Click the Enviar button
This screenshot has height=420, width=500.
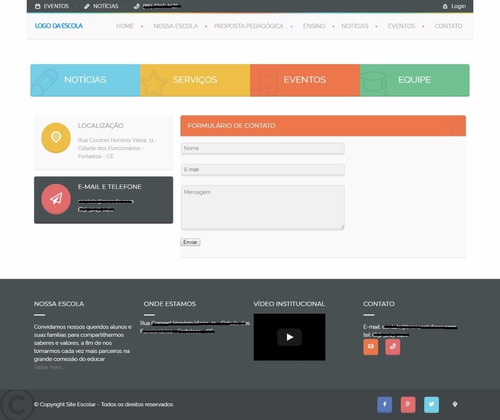190,242
